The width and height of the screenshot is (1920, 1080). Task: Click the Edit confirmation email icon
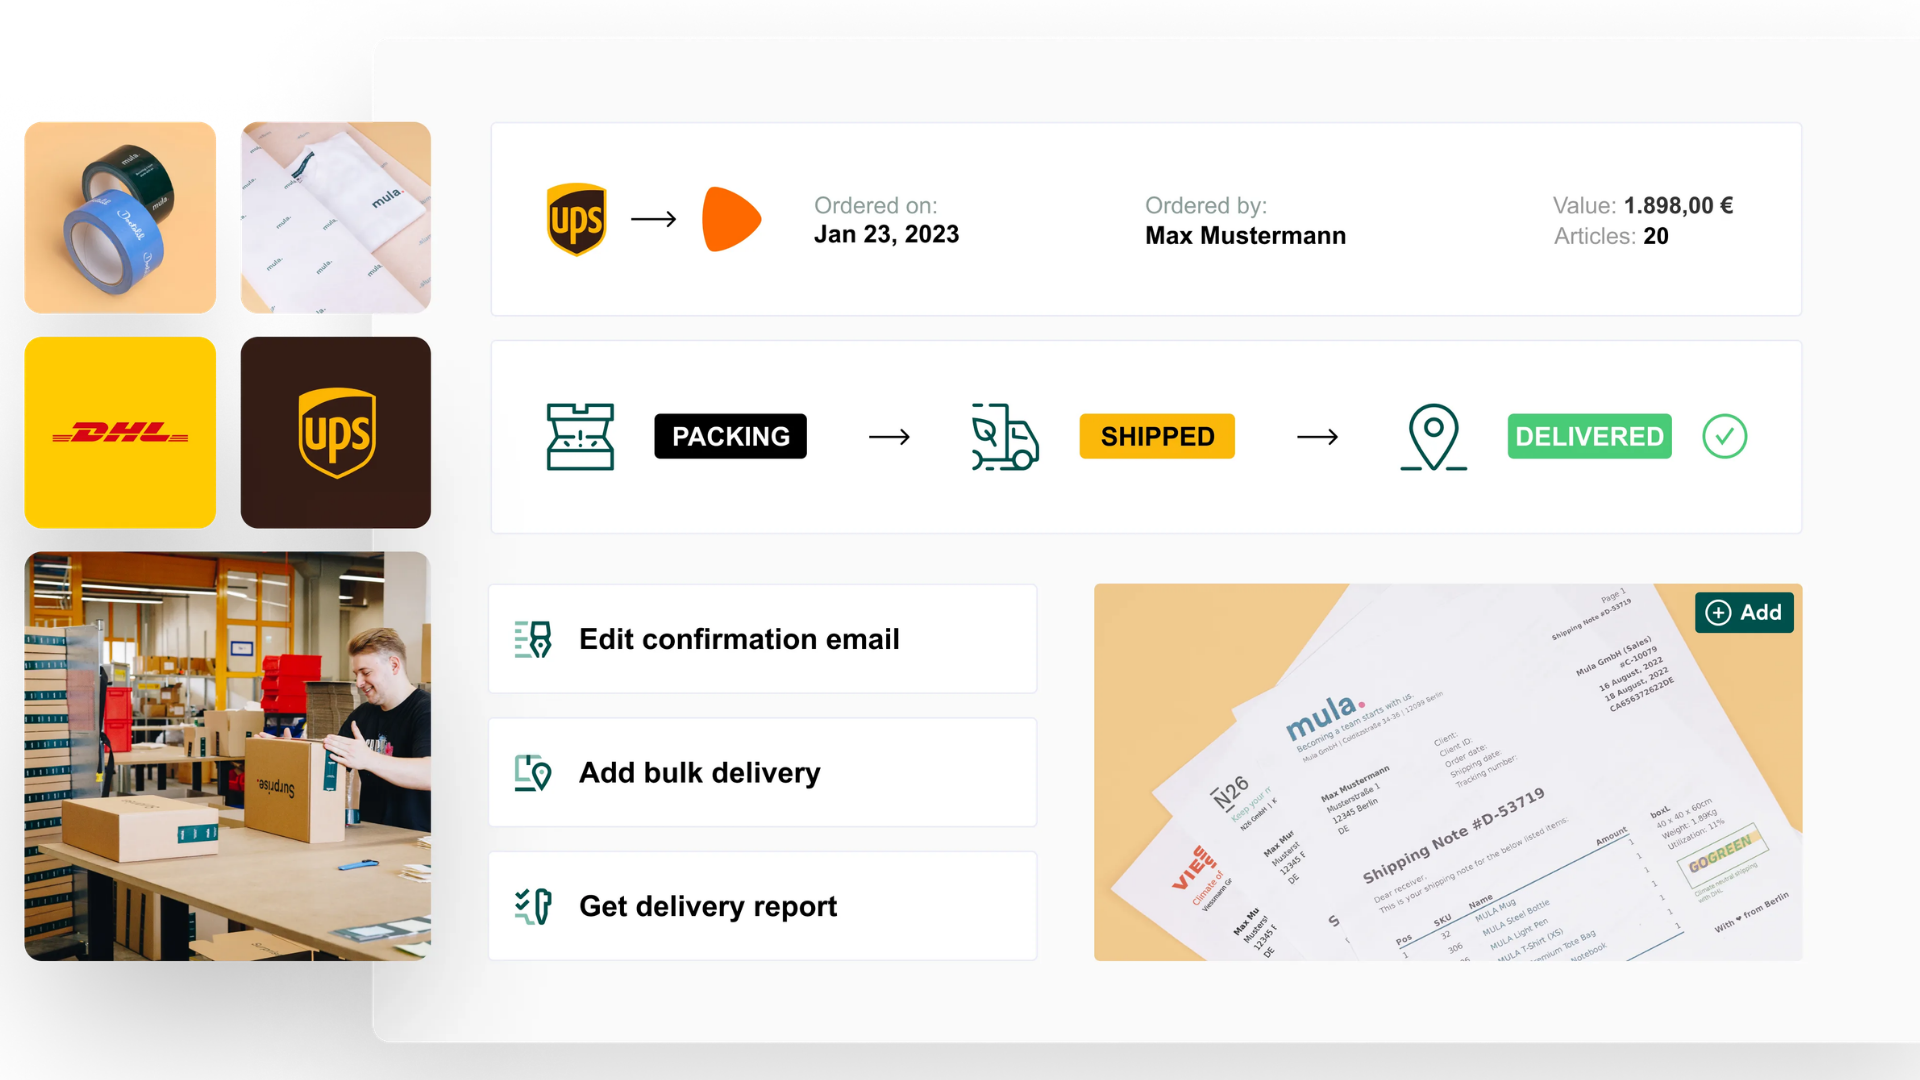point(533,639)
